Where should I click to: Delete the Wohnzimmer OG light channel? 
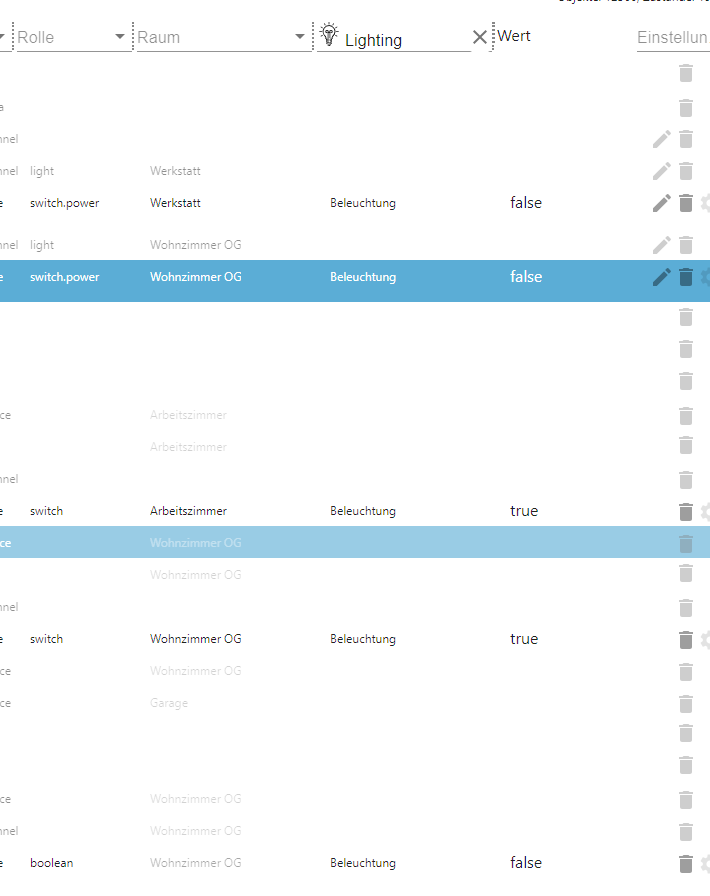point(686,245)
